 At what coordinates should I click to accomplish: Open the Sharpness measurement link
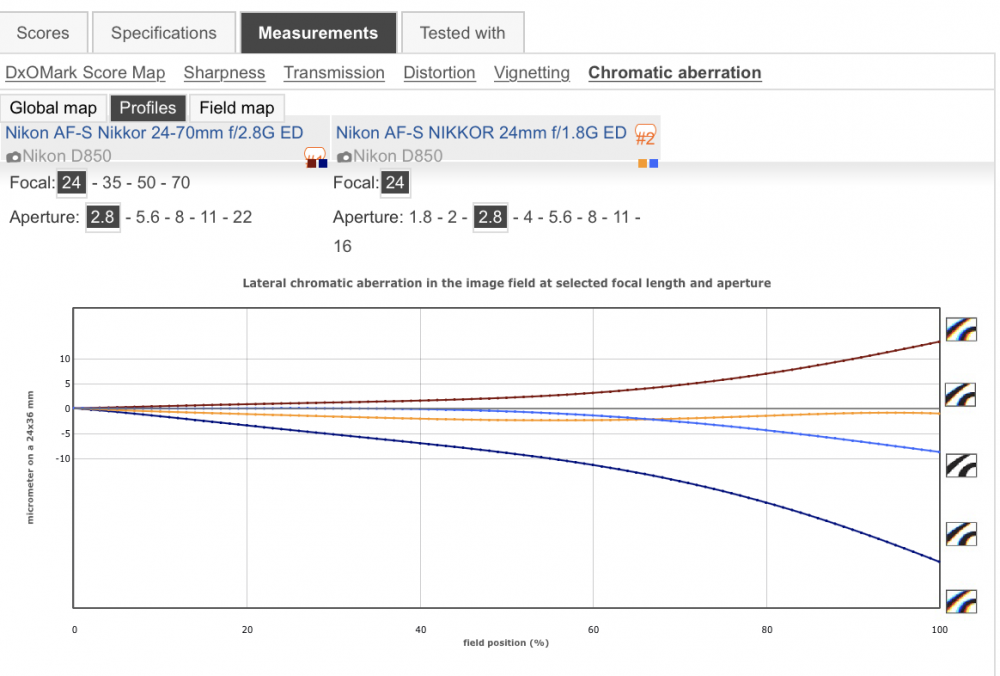(224, 73)
